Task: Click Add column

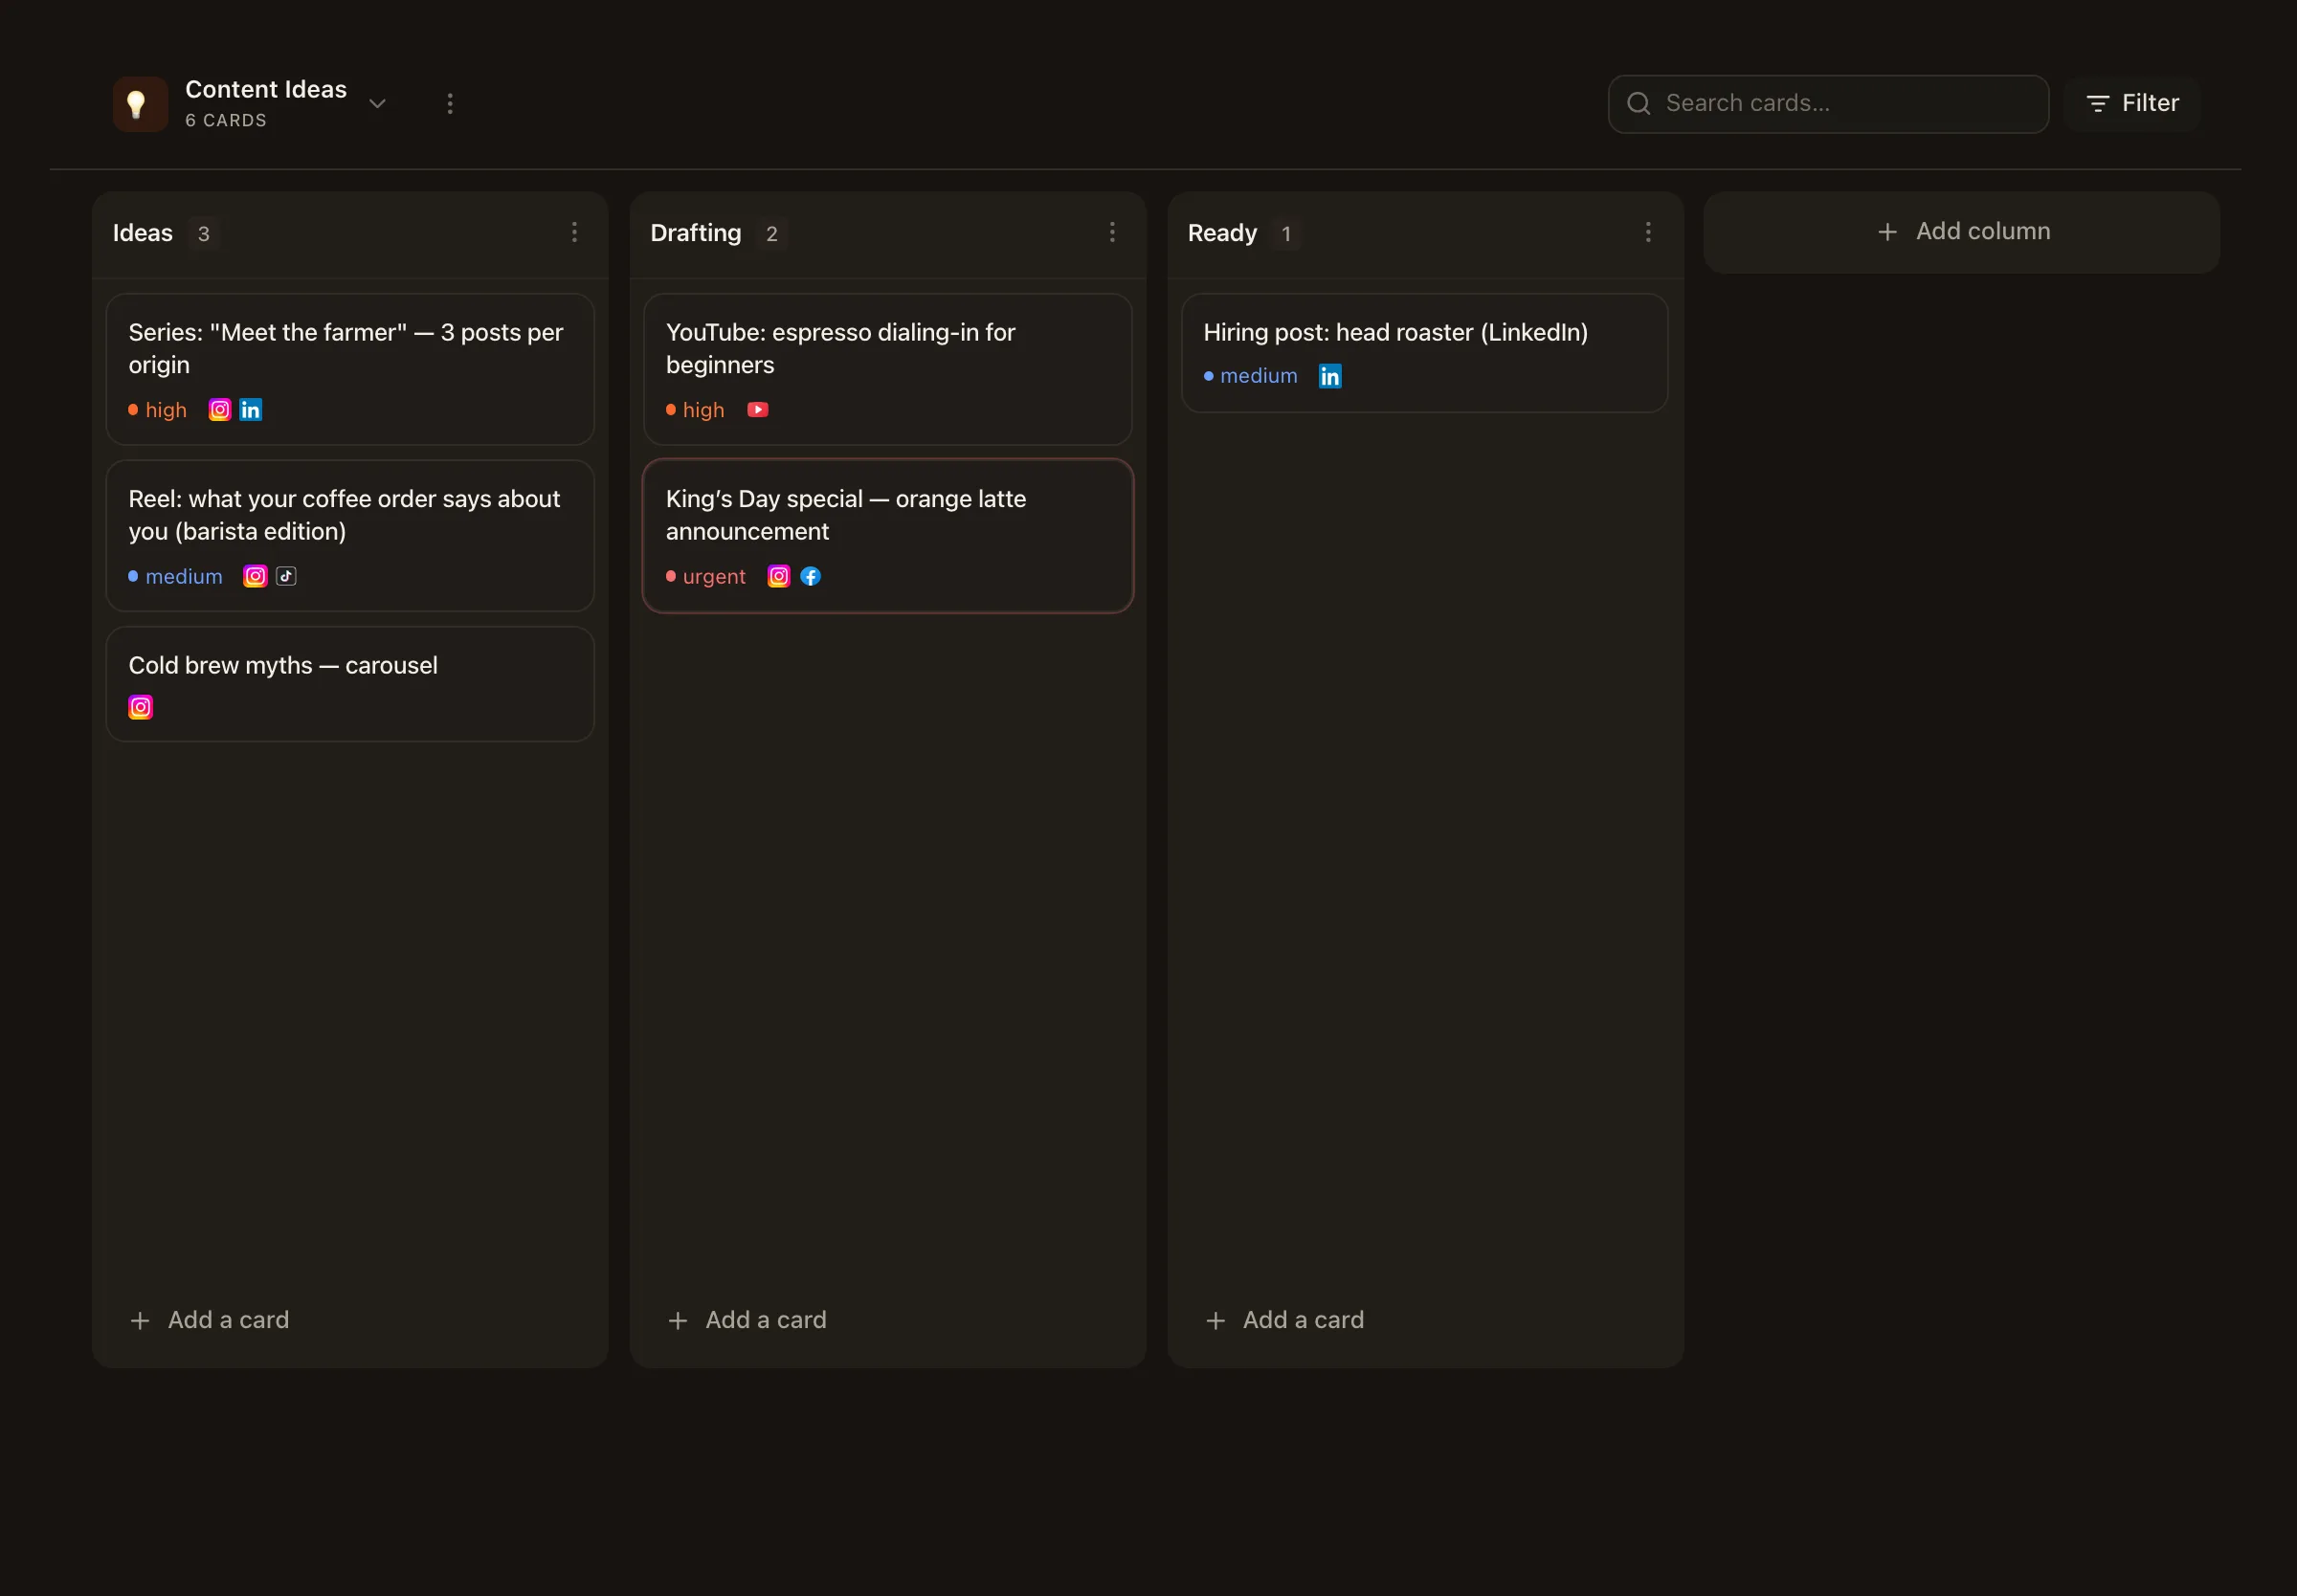Action: pos(1961,232)
